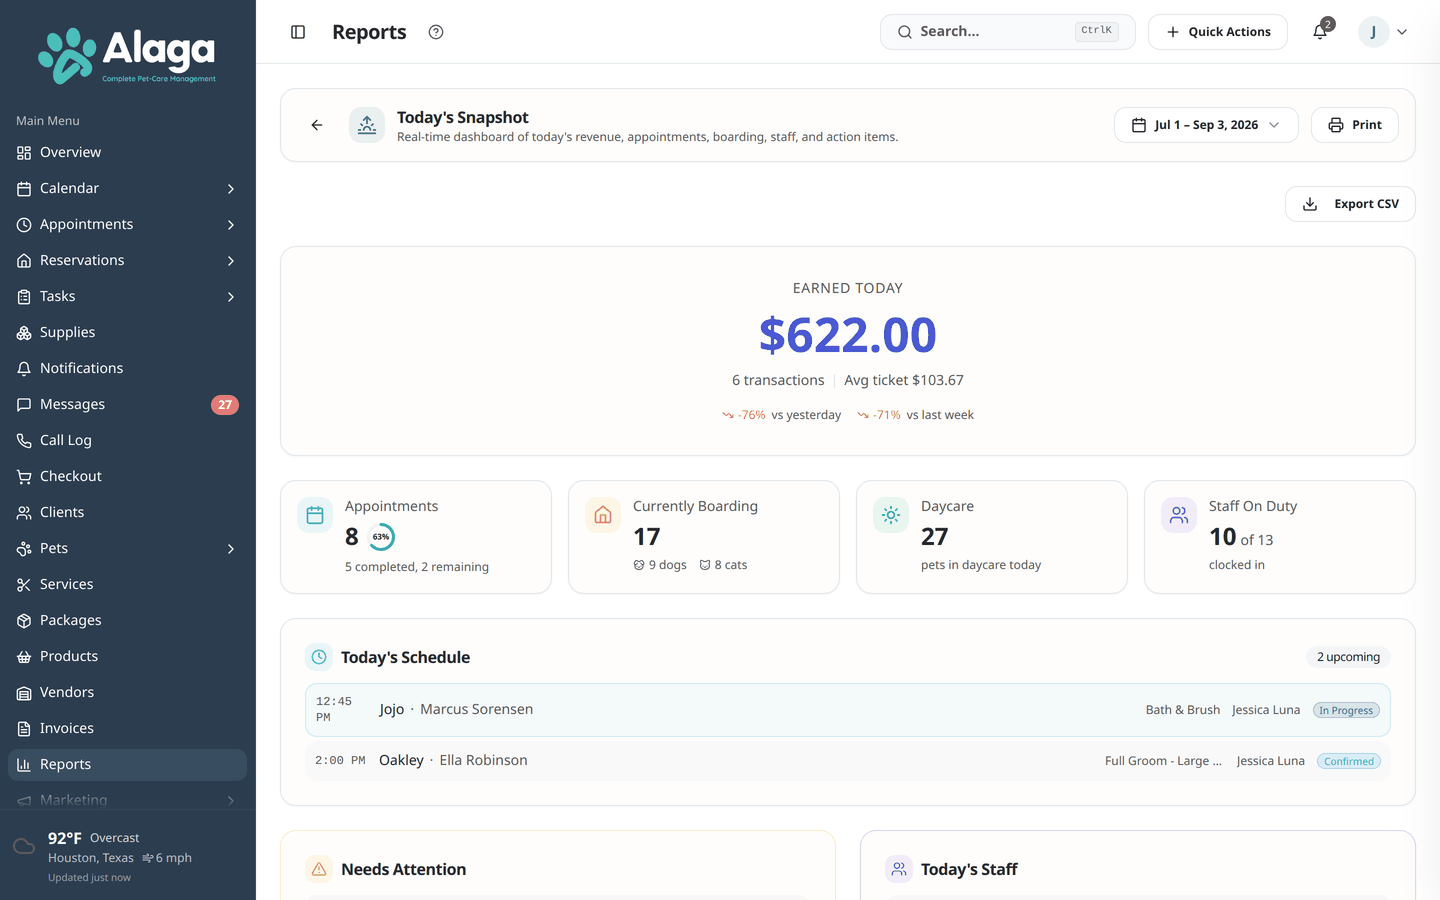Open Clients in the sidebar
This screenshot has width=1440, height=900.
pos(127,512)
